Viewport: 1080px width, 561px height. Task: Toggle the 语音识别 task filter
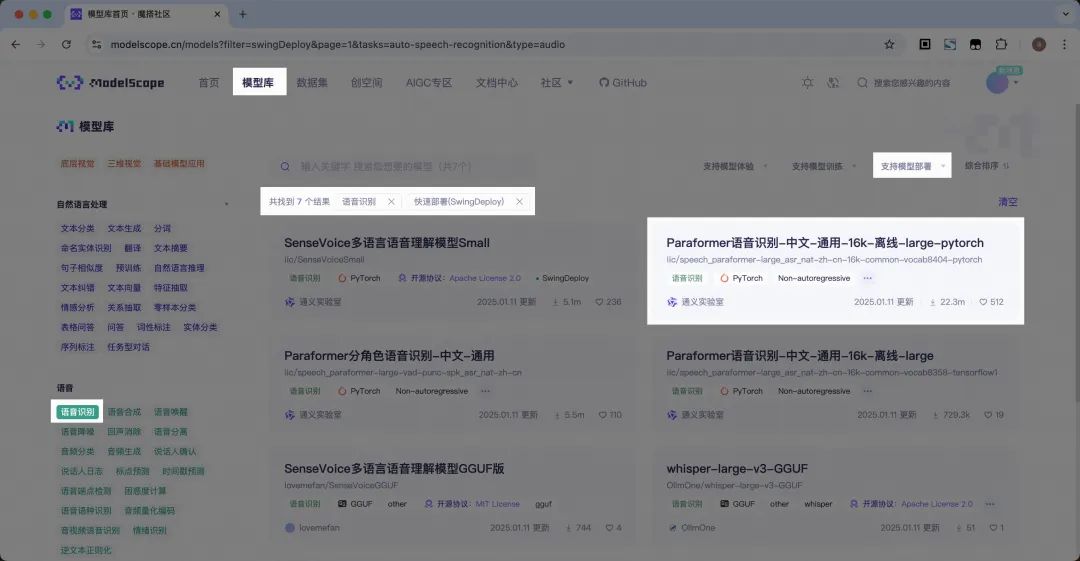click(78, 412)
